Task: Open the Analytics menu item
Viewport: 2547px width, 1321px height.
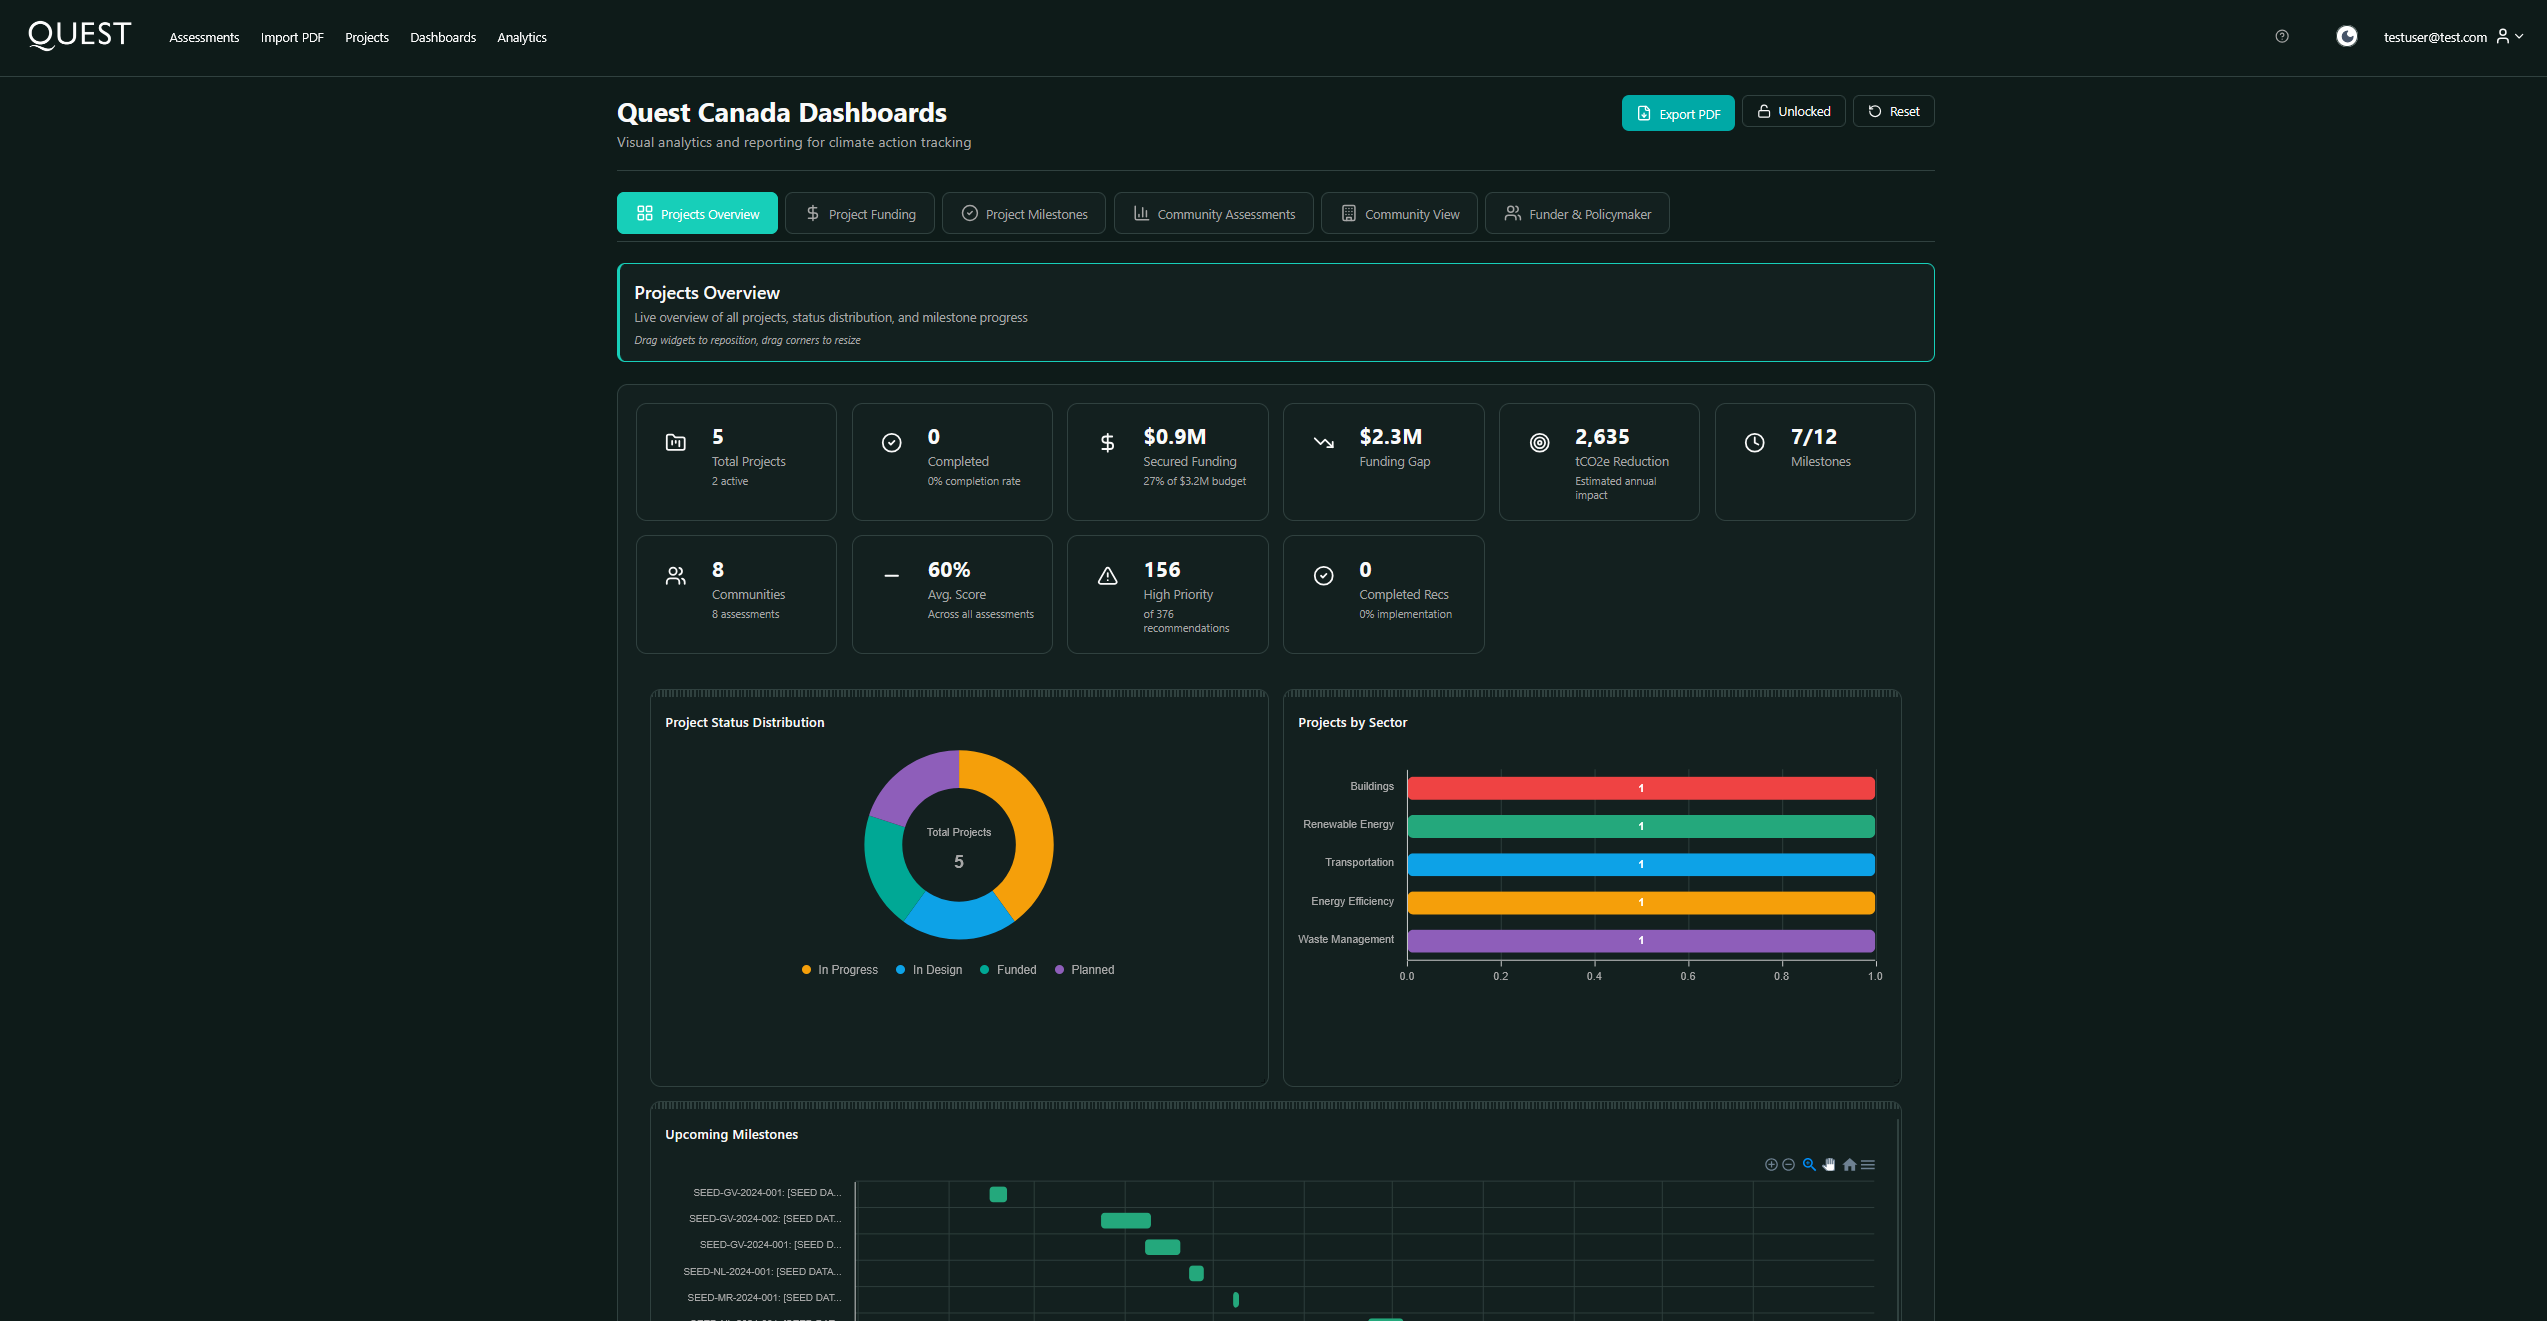Action: point(521,37)
